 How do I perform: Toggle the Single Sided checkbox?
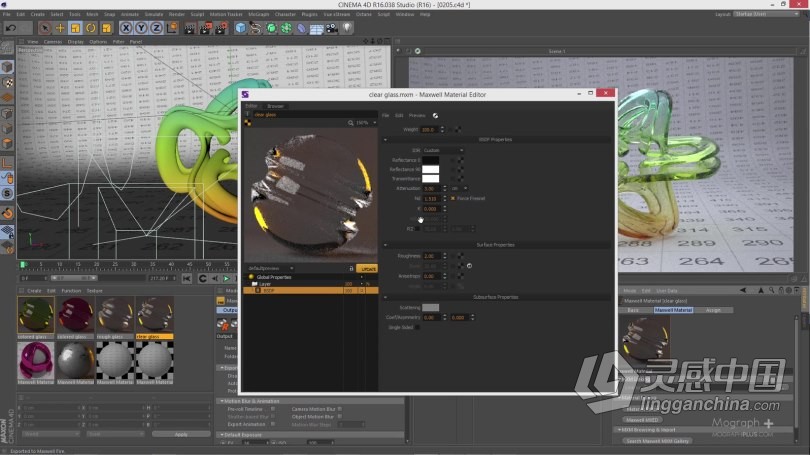point(417,327)
